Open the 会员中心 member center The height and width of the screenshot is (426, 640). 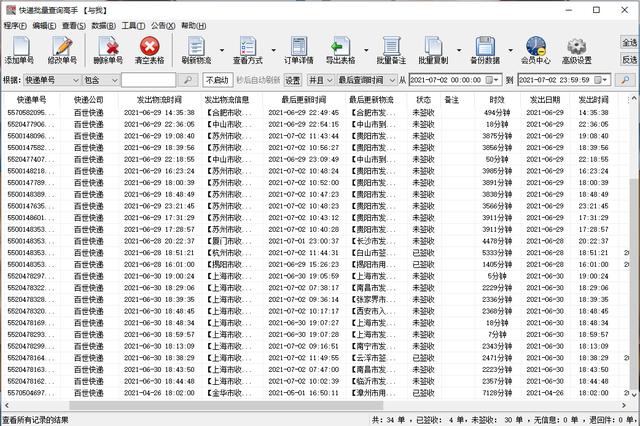click(536, 50)
